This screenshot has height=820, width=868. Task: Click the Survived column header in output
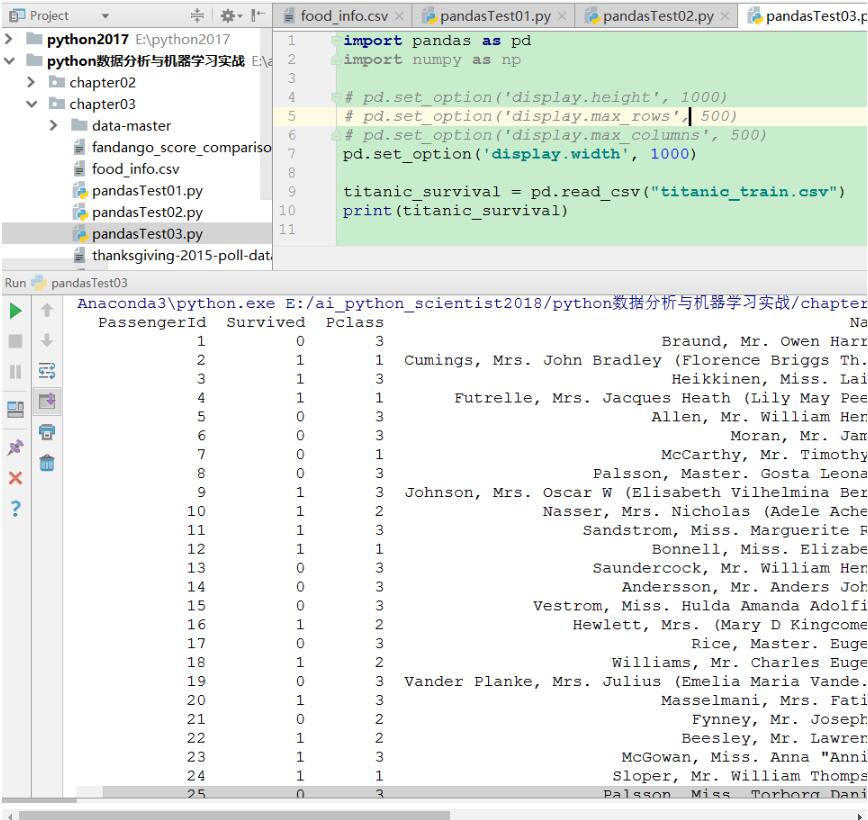pos(266,322)
